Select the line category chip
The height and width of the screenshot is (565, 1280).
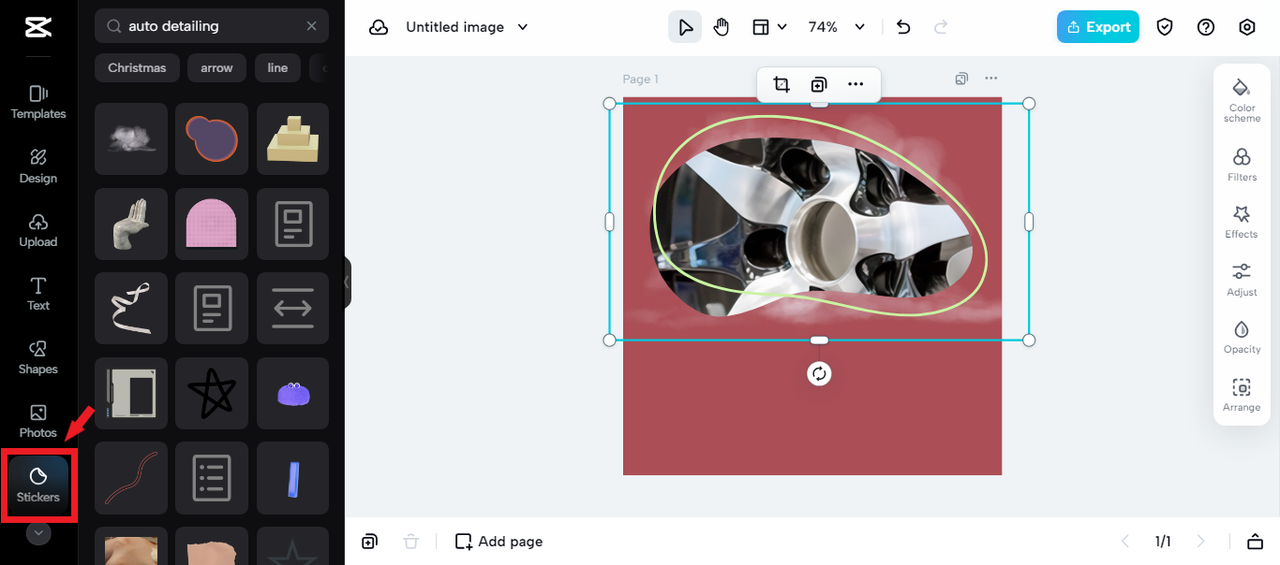278,68
